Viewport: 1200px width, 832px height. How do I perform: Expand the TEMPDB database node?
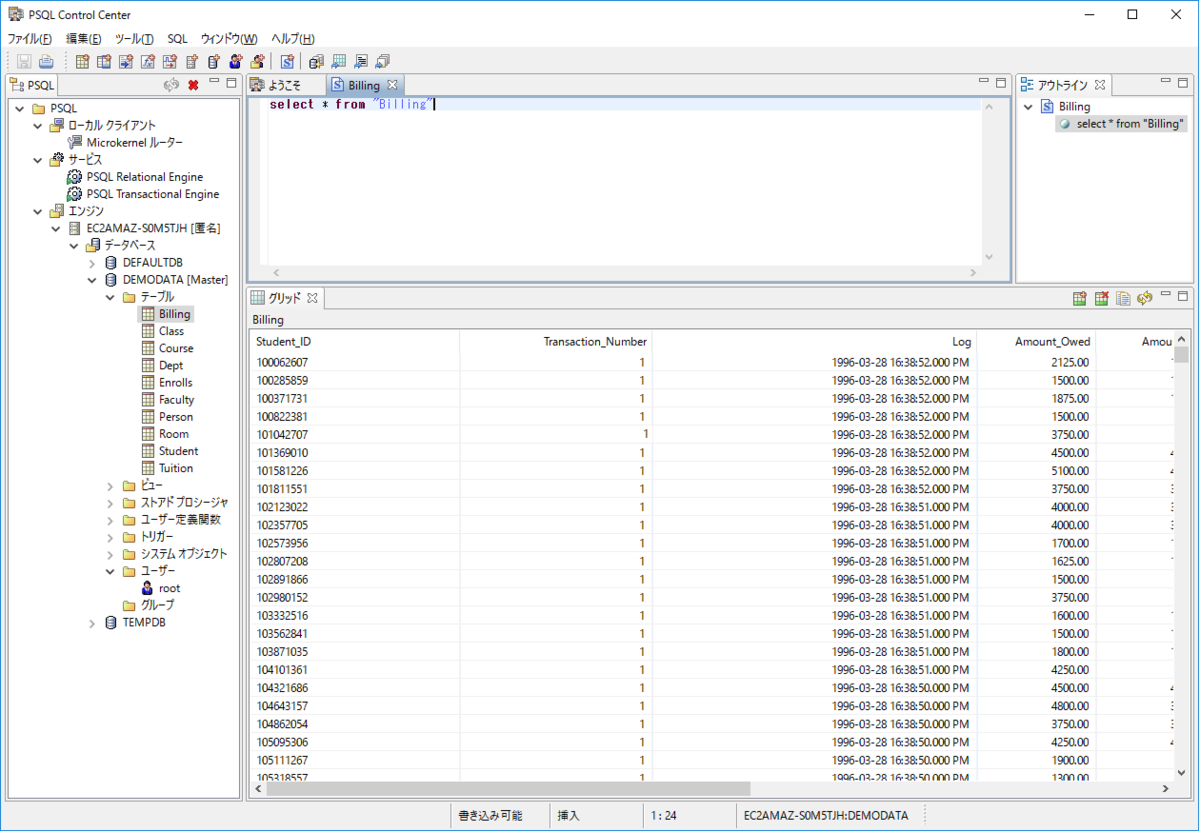point(92,622)
